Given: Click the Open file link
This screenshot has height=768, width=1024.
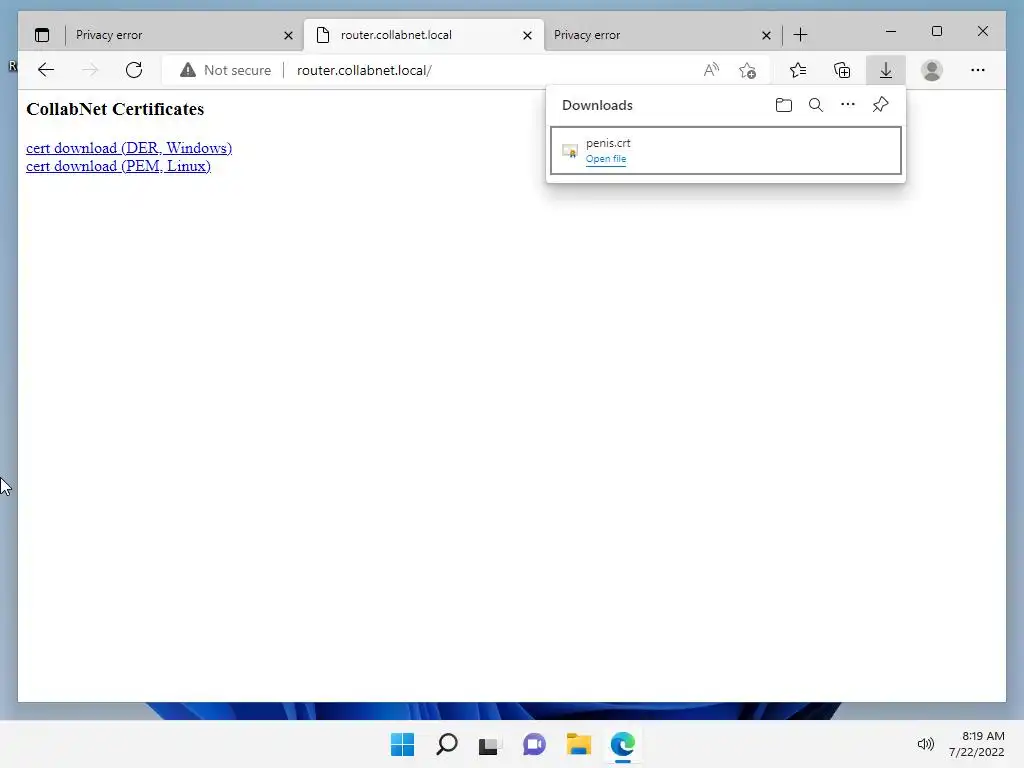Looking at the screenshot, I should click(x=605, y=159).
